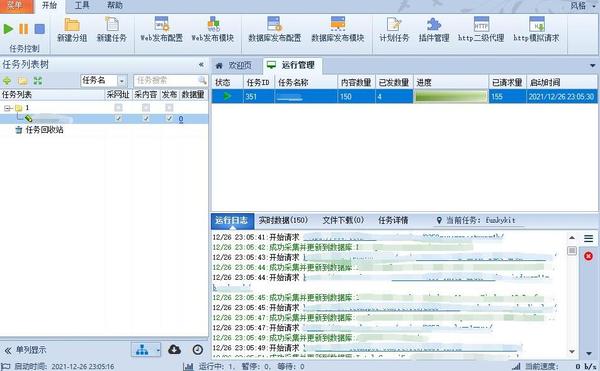Screen dimensions: 600x371
Task: Open 计划任务 scheduler
Action: (x=394, y=30)
